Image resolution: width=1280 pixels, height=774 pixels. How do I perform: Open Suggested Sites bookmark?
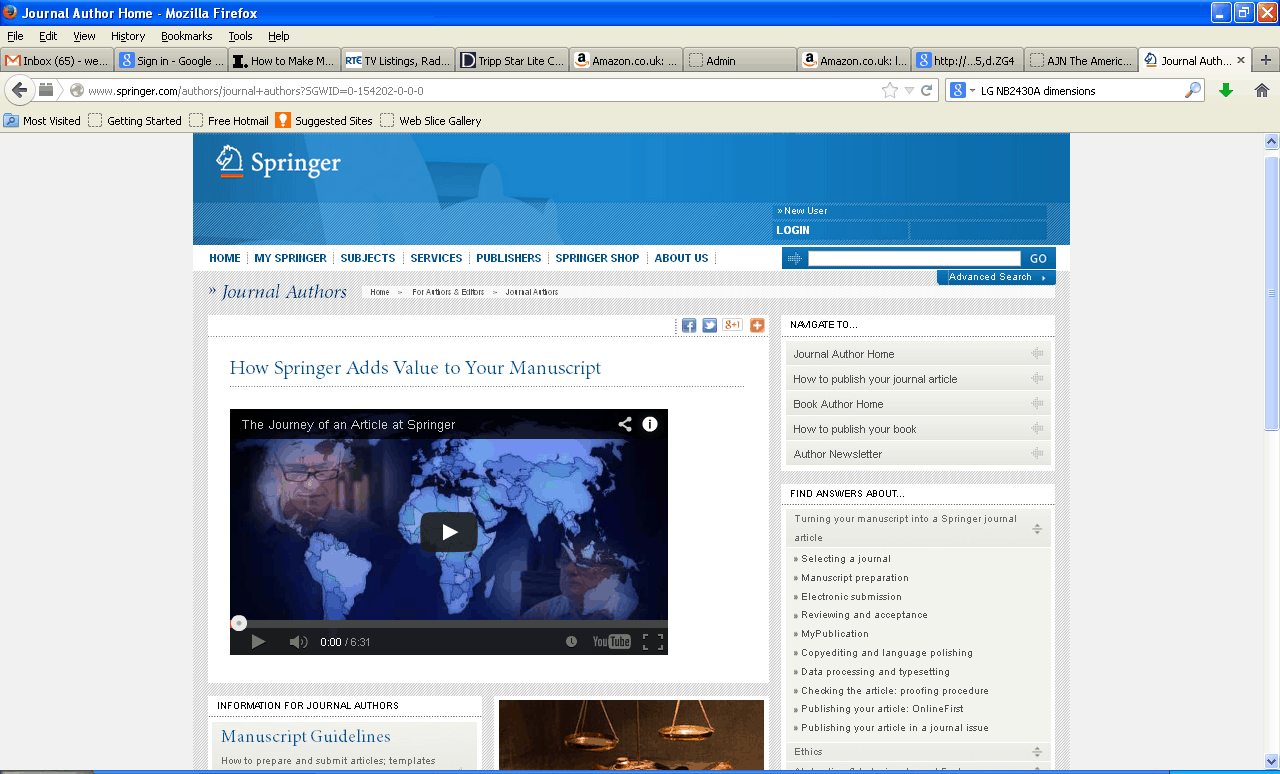pos(324,121)
